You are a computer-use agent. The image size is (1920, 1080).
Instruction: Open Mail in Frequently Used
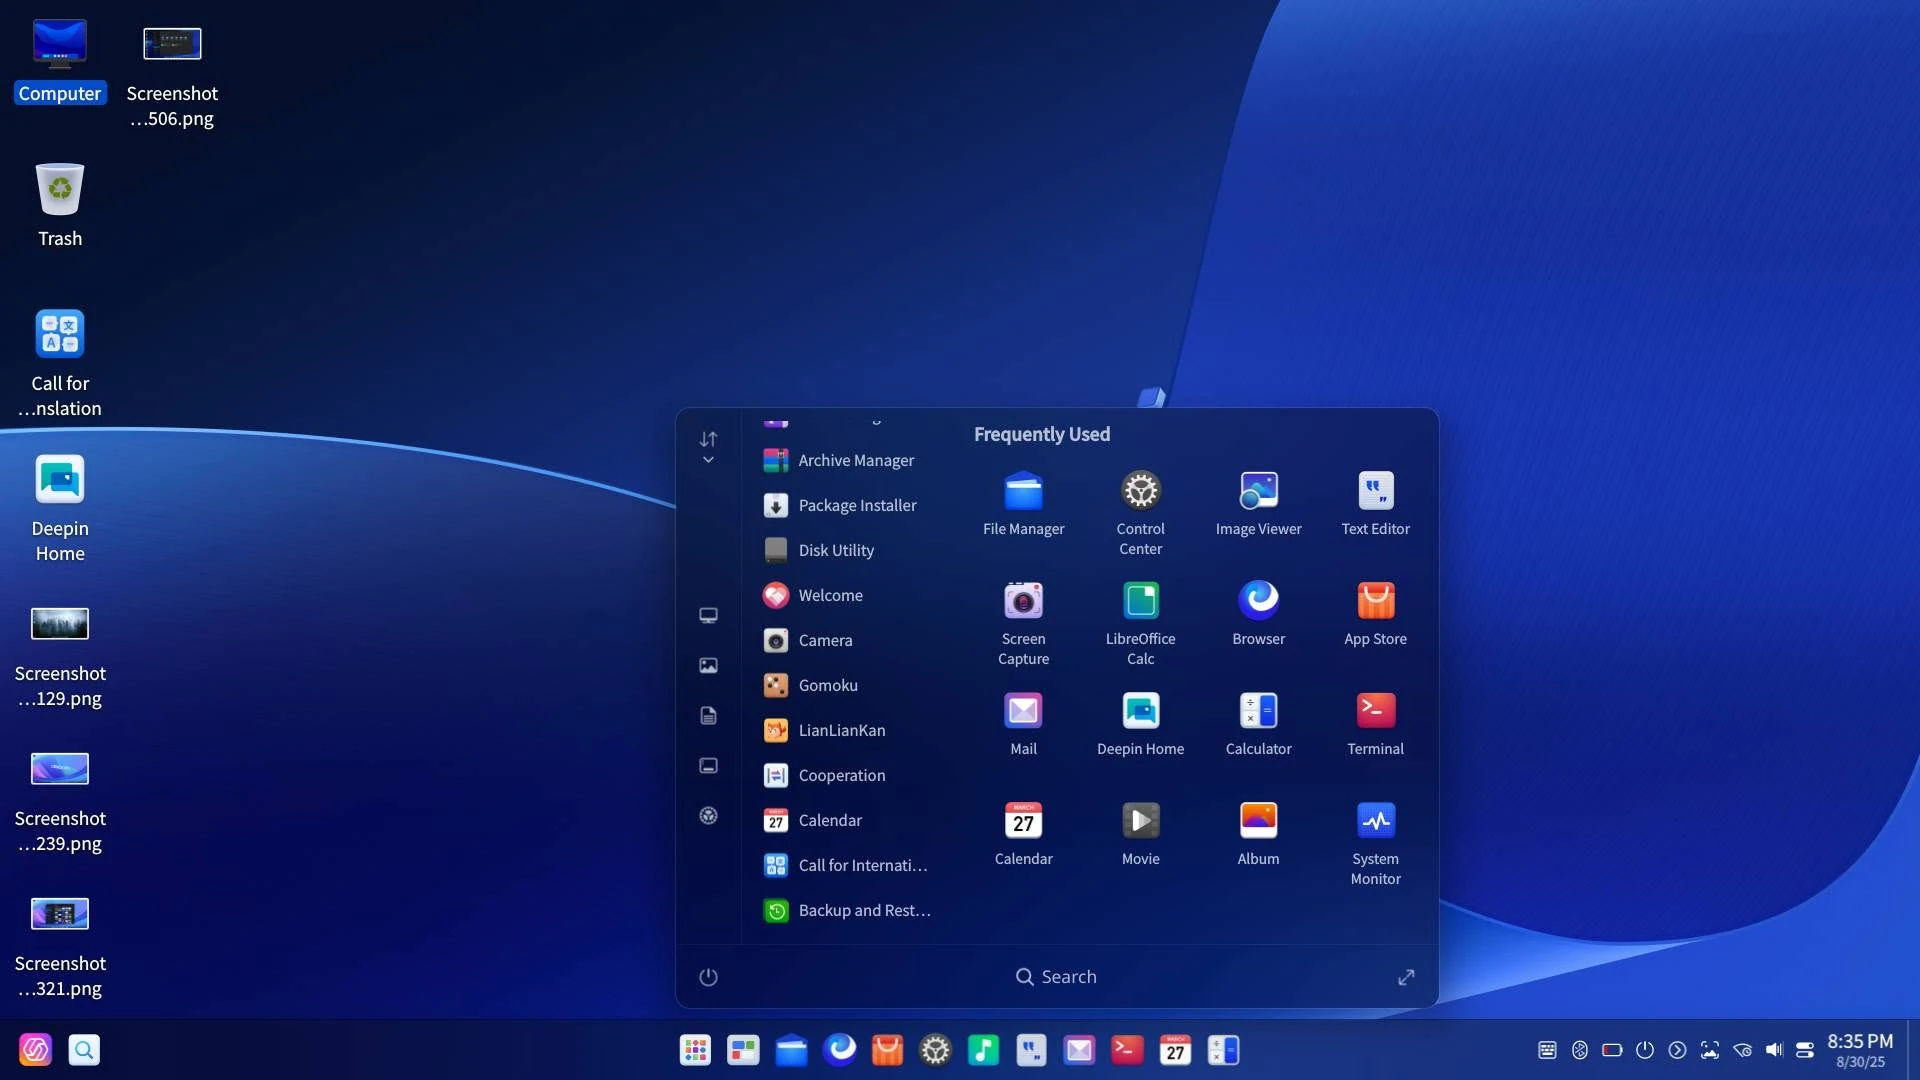[x=1023, y=724]
